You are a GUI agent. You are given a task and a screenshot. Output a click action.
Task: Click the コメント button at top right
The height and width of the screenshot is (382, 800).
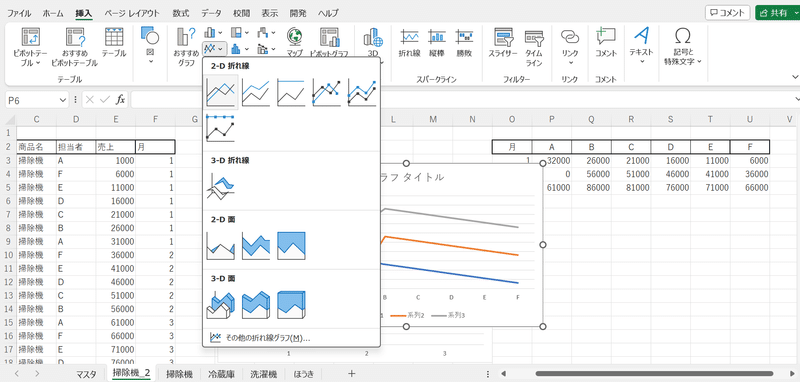pyautogui.click(x=727, y=13)
